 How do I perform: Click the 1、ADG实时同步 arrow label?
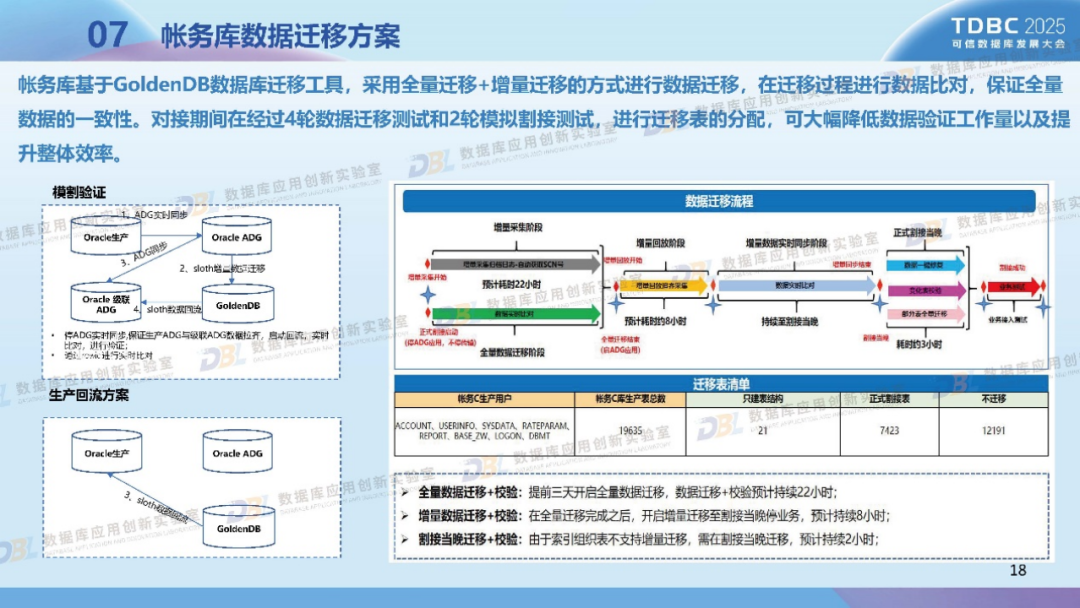(x=154, y=215)
